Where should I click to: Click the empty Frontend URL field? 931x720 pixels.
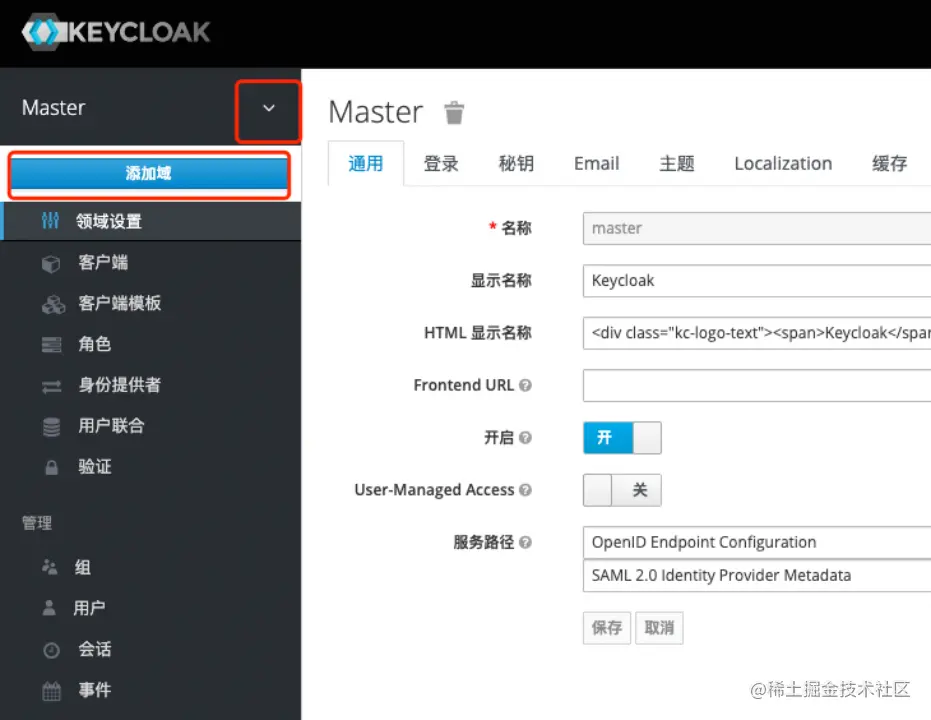pyautogui.click(x=757, y=385)
